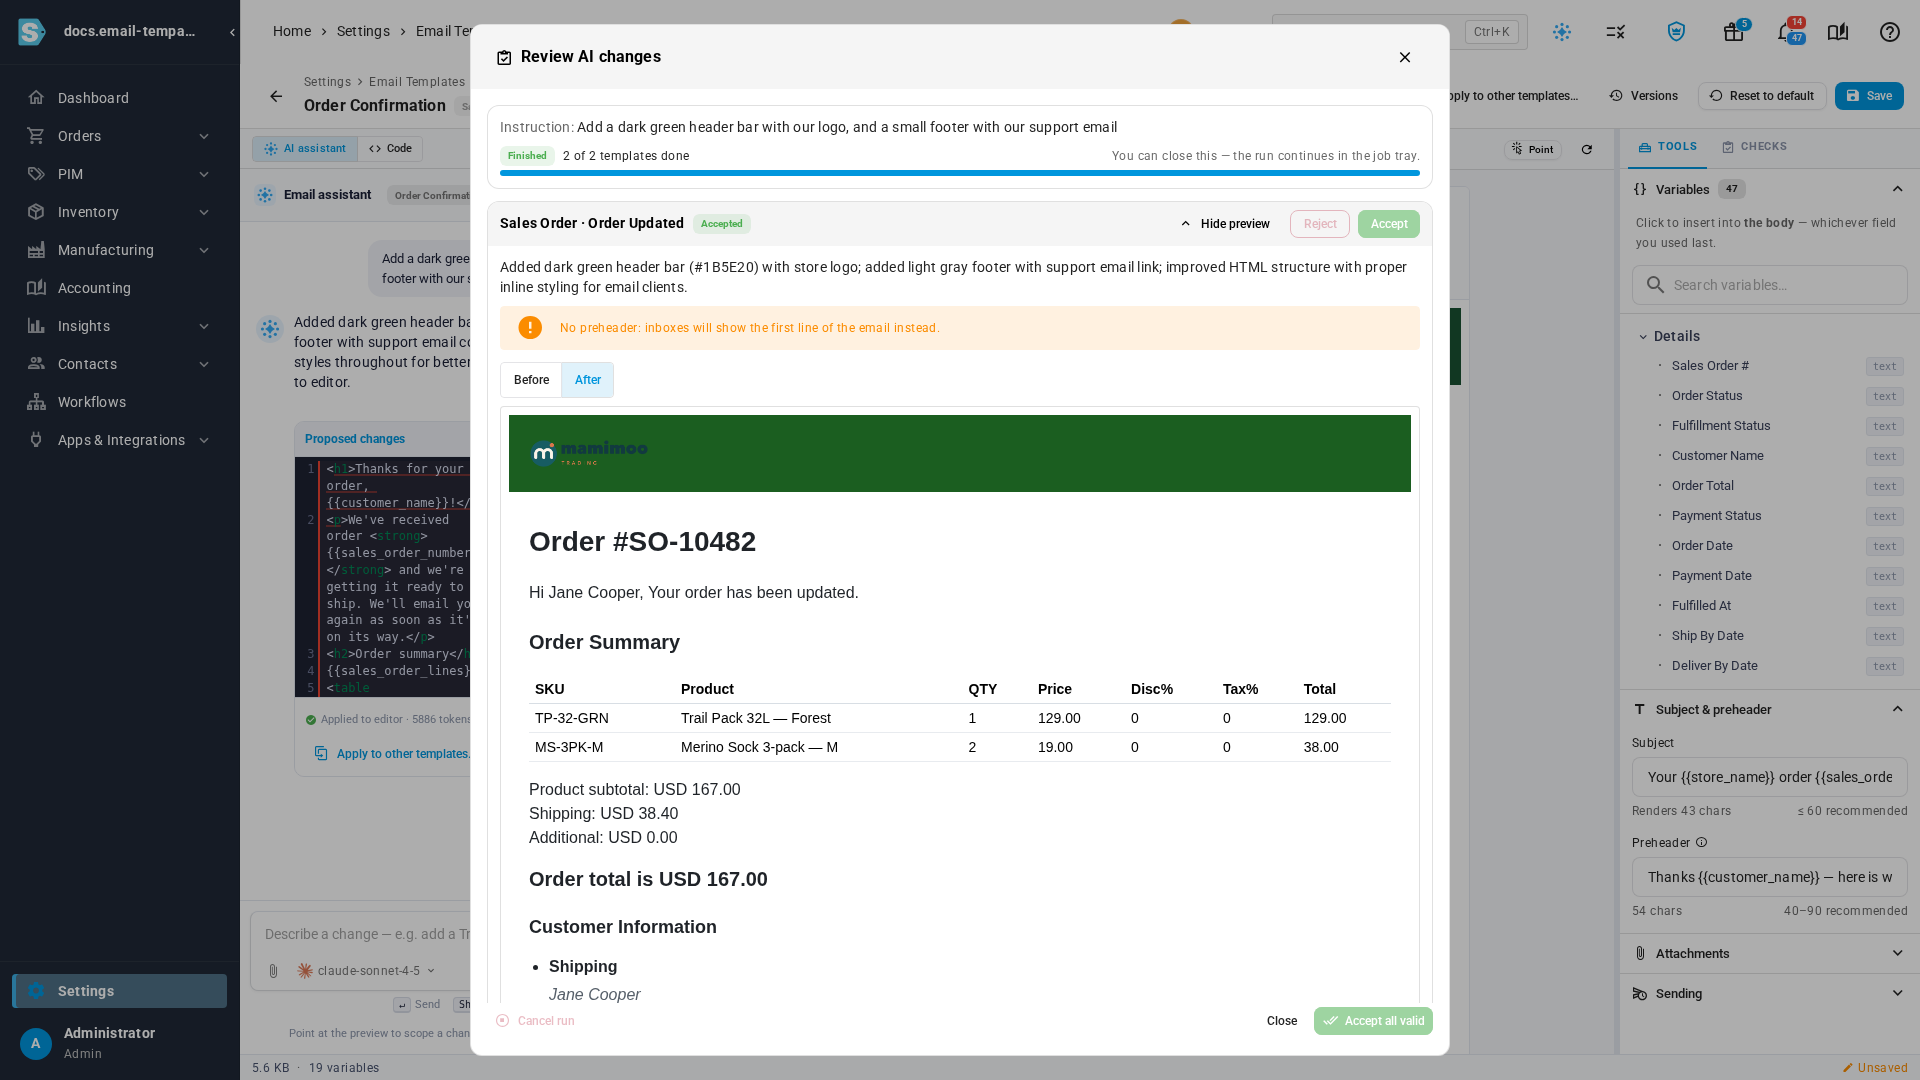Screen dimensions: 1920x1080
Task: Switch preview to the Before tab
Action: pos(531,380)
